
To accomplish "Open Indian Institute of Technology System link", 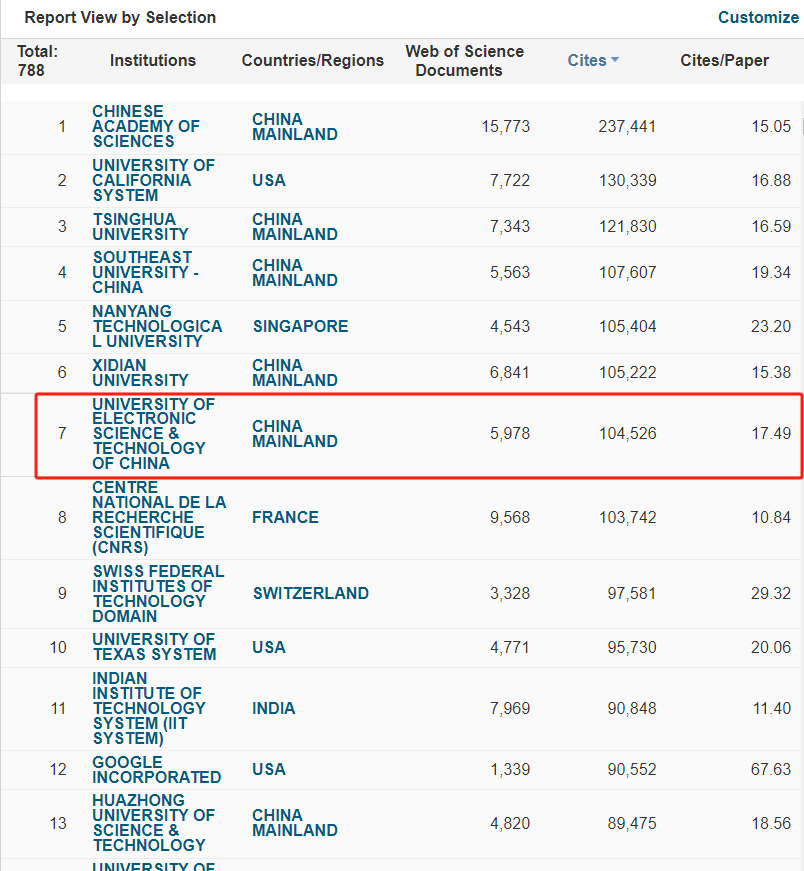I will click(147, 708).
